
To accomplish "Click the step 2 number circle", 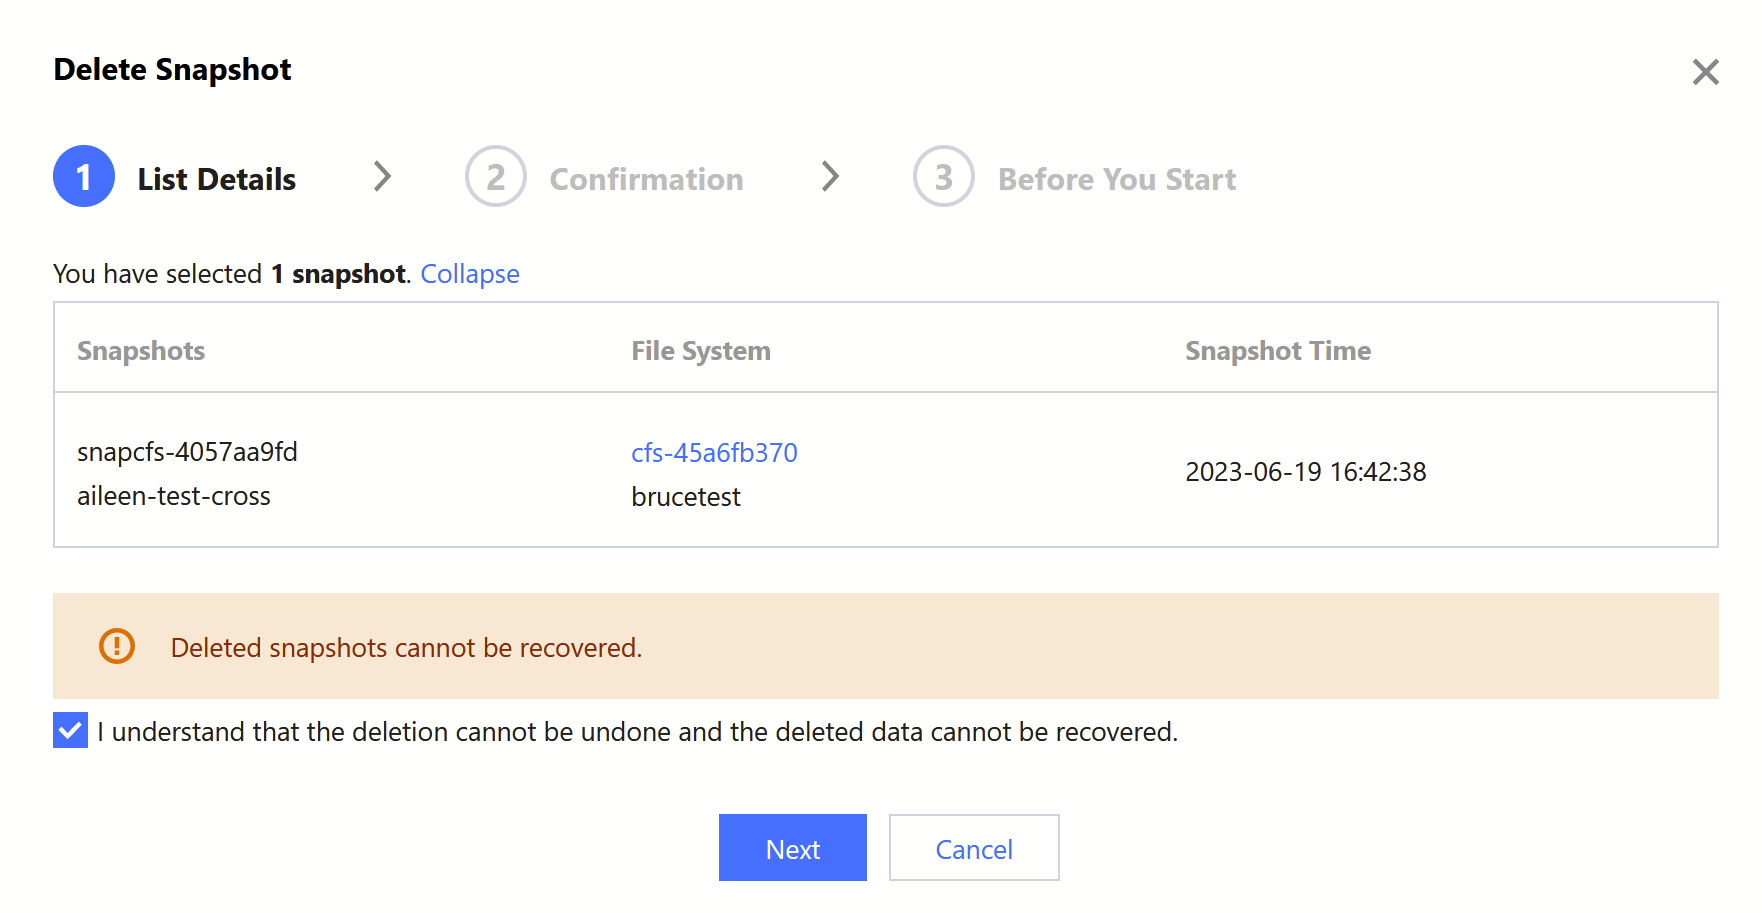I will pyautogui.click(x=495, y=177).
